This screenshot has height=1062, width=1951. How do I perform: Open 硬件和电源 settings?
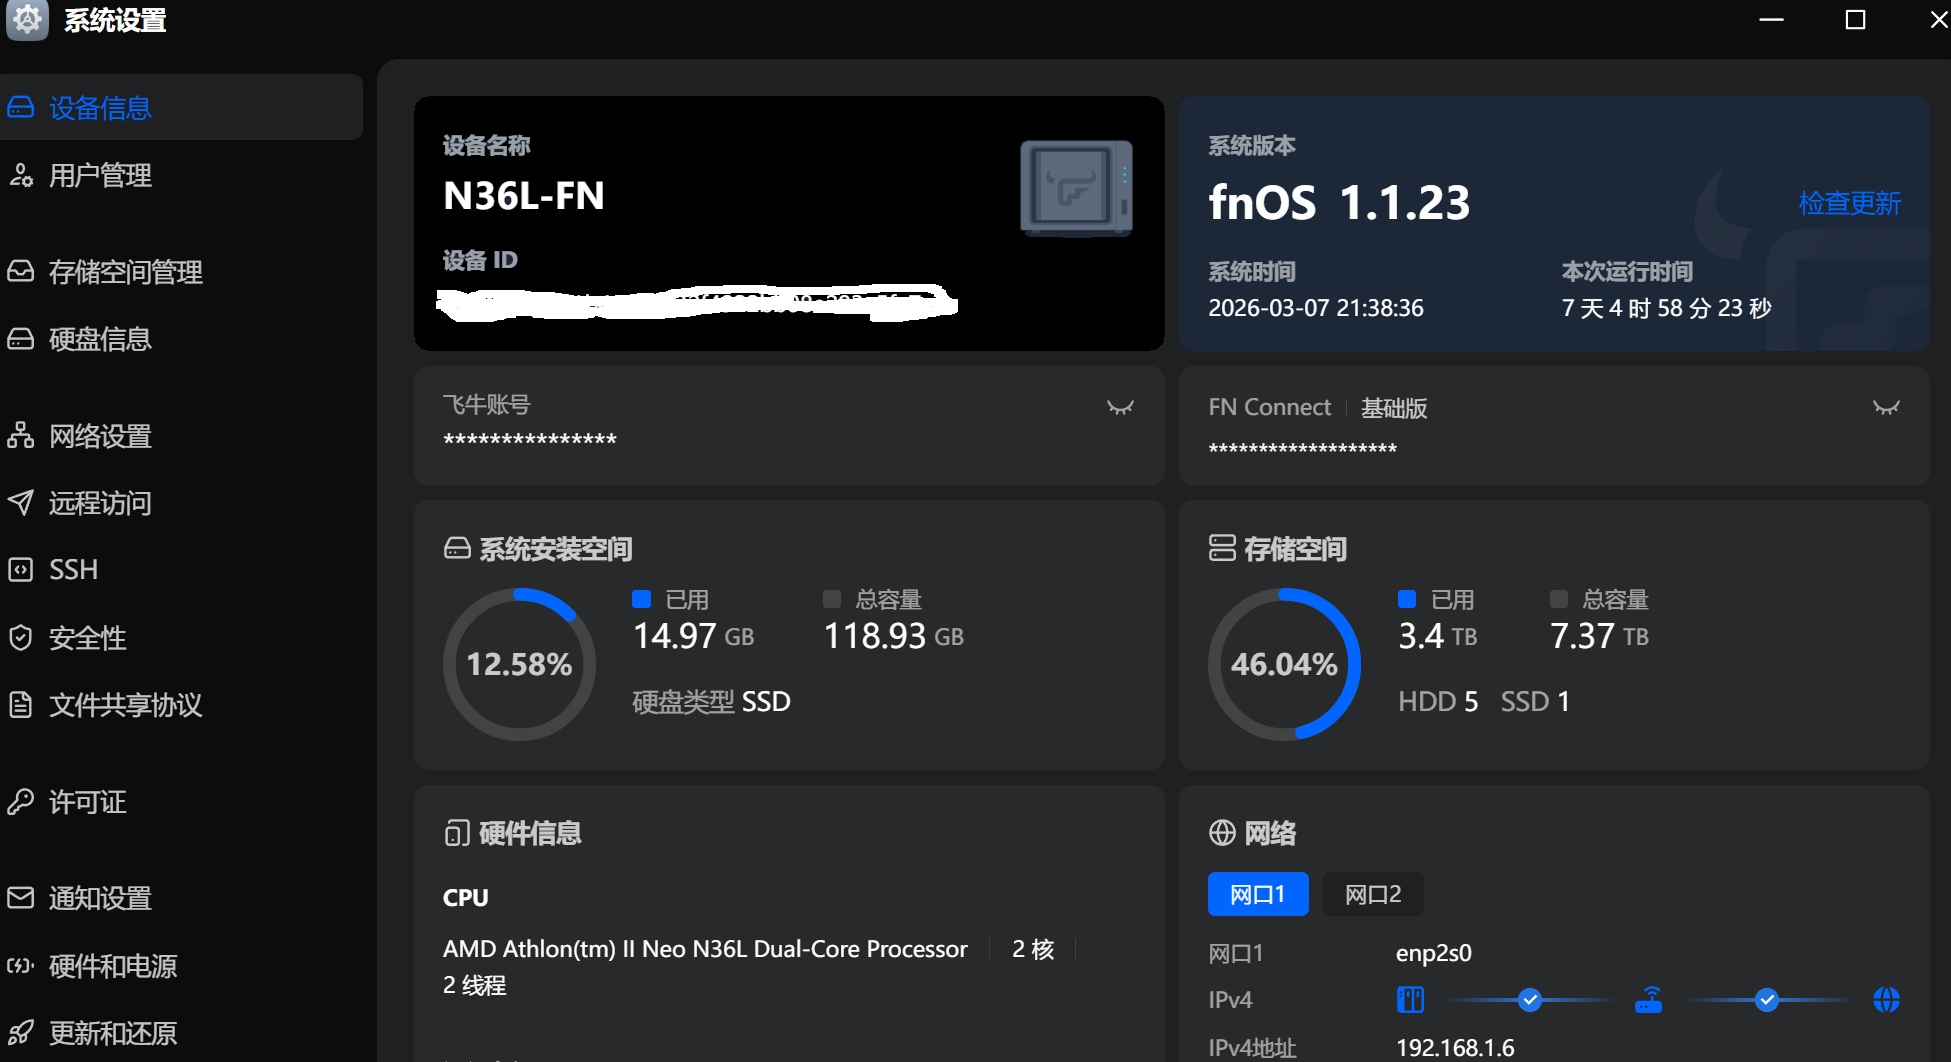[x=112, y=966]
